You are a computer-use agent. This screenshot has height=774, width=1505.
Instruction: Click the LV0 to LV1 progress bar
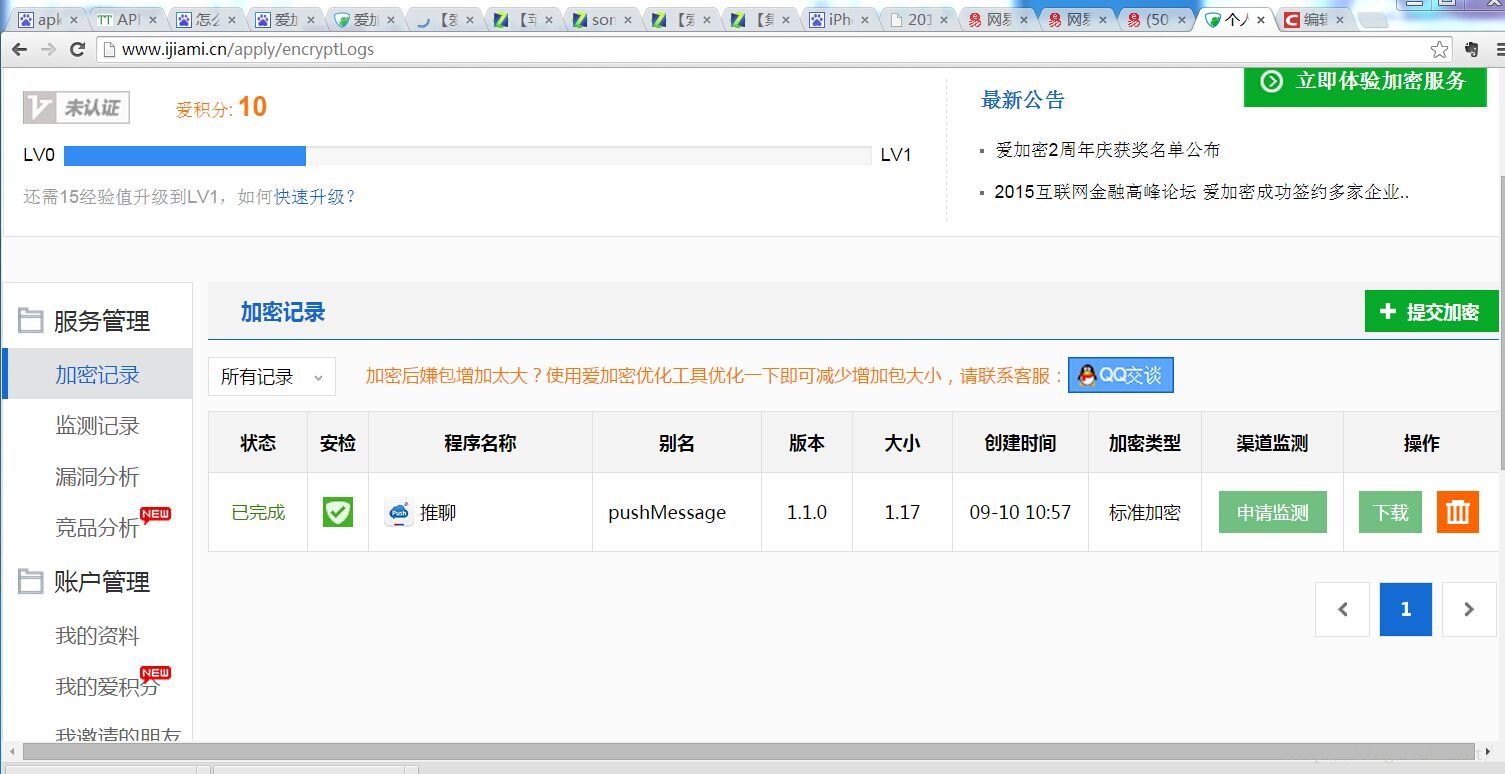click(467, 155)
